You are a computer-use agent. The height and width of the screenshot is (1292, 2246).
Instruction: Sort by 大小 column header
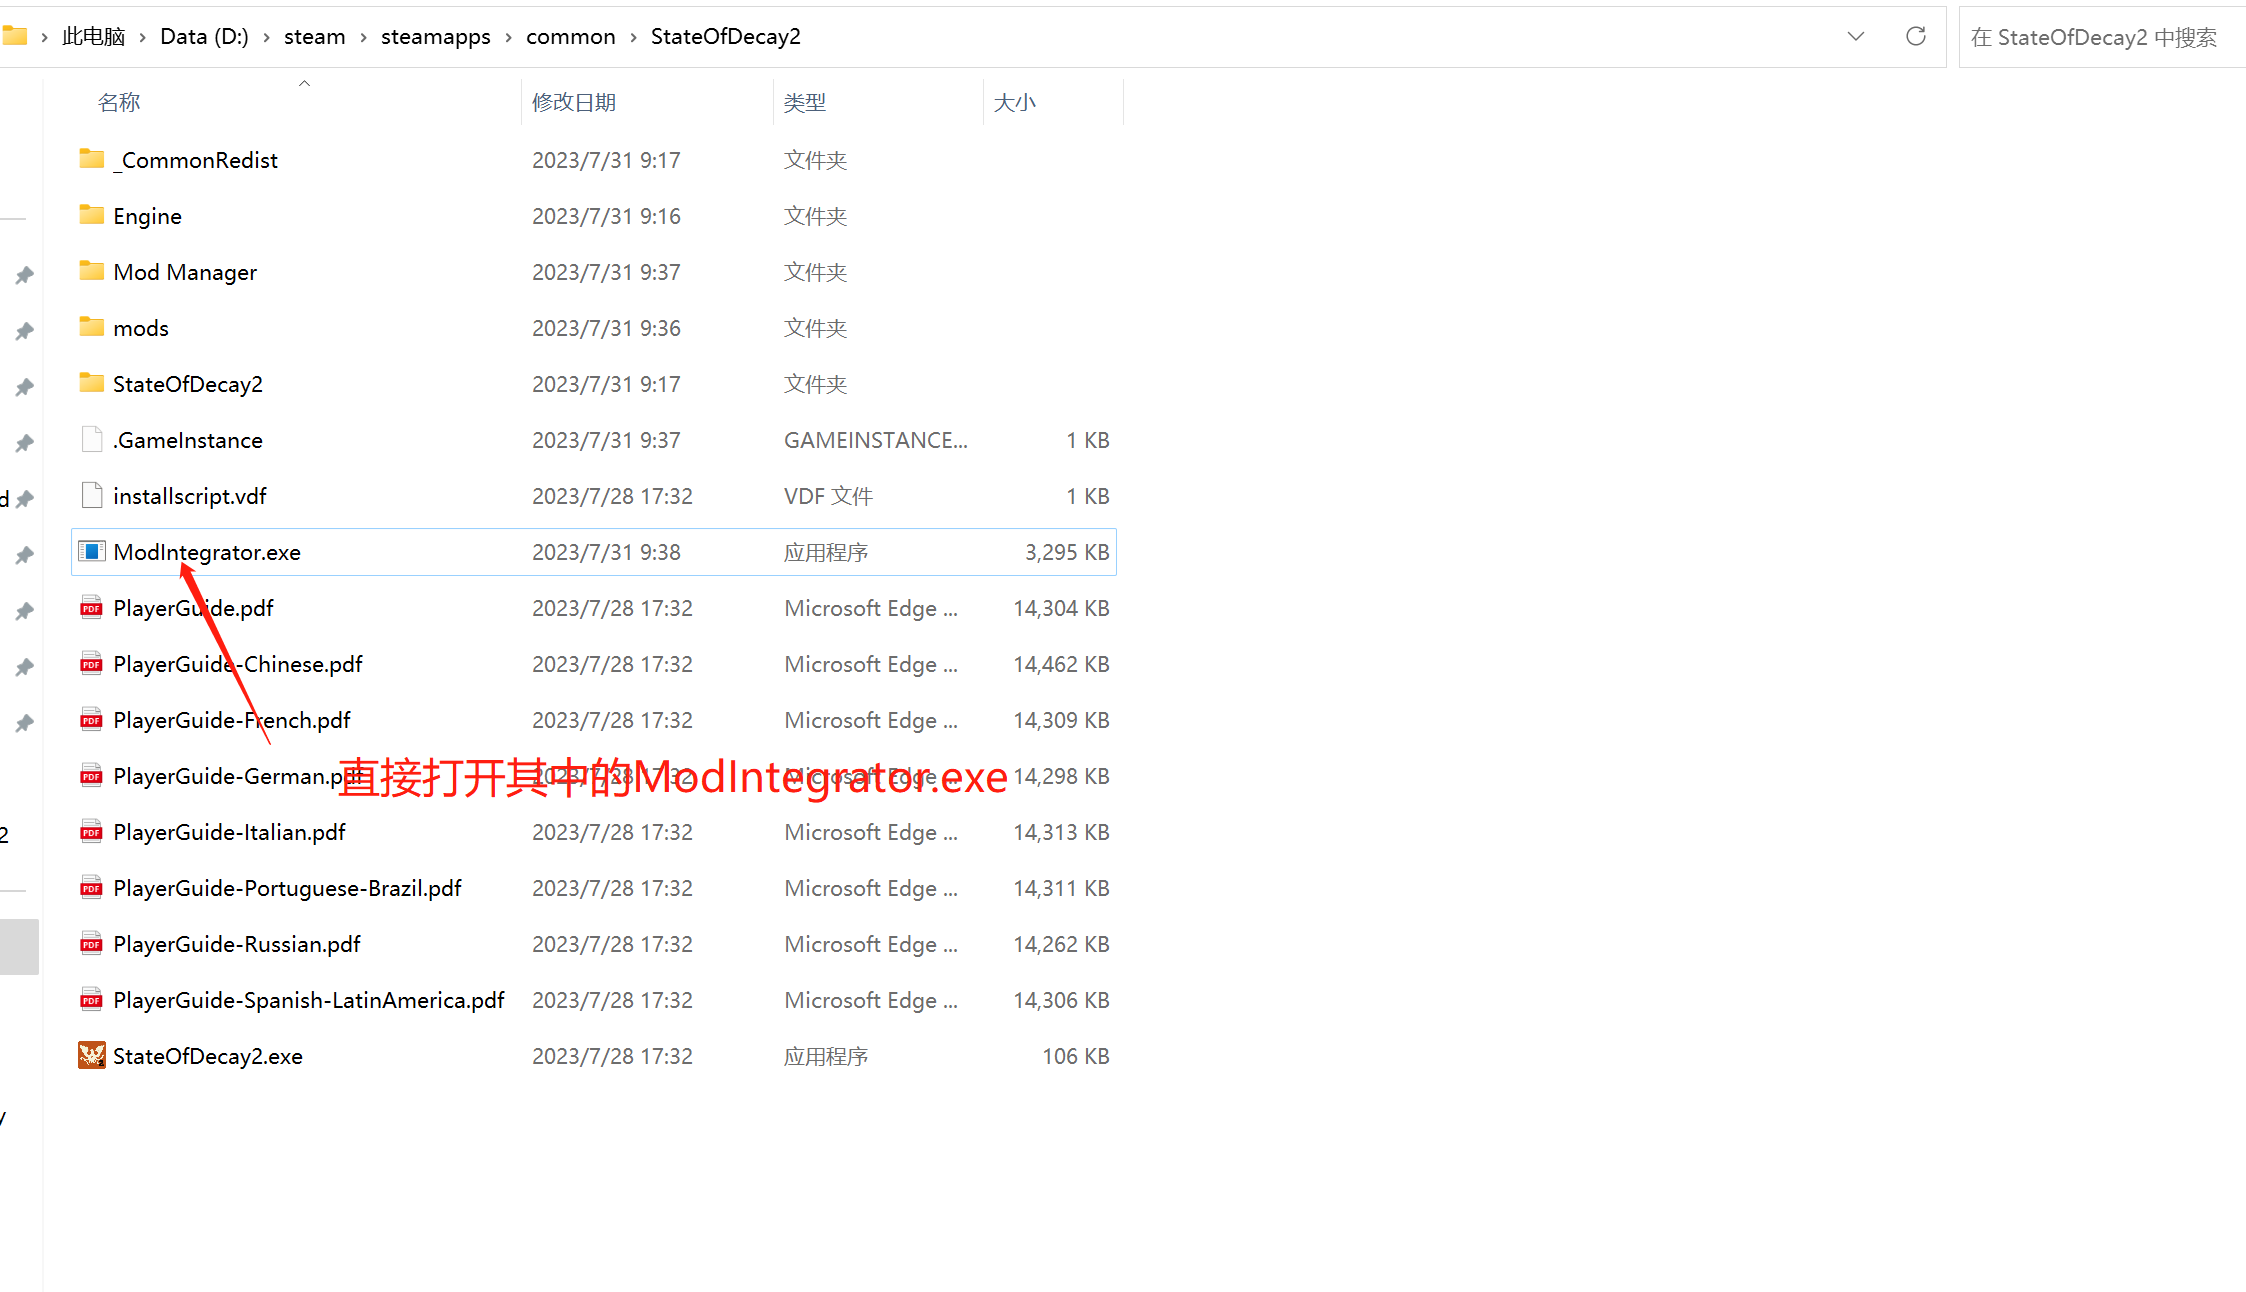pos(1015,102)
